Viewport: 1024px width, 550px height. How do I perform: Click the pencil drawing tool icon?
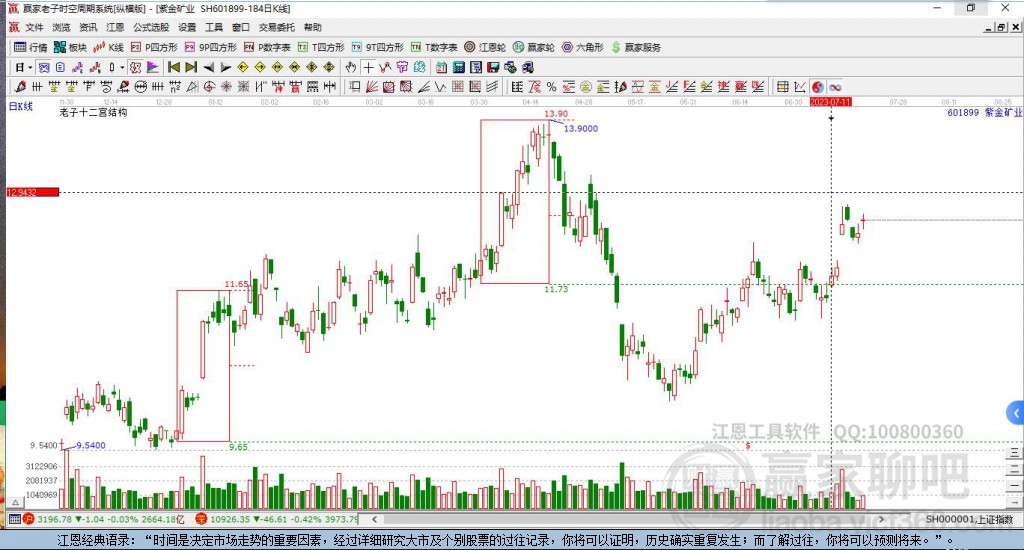(20, 87)
